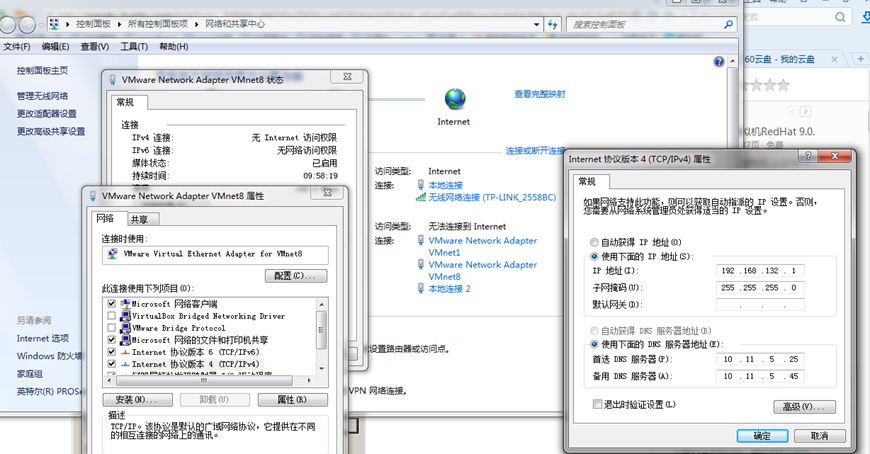Screen dimensions: 870x454
Task: Open 本地连接 link
Action: [x=446, y=185]
